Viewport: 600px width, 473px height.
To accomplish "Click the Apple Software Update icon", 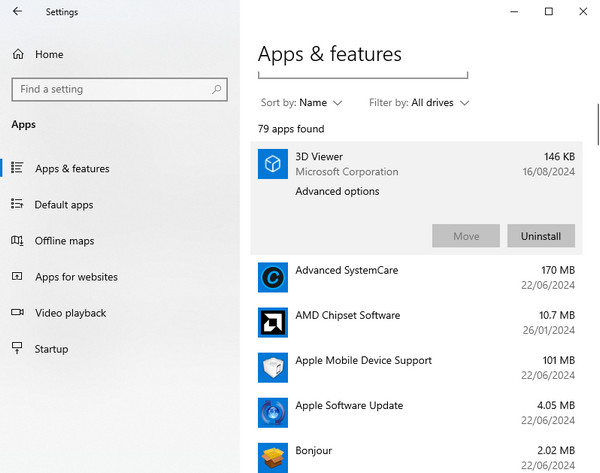I will click(273, 413).
